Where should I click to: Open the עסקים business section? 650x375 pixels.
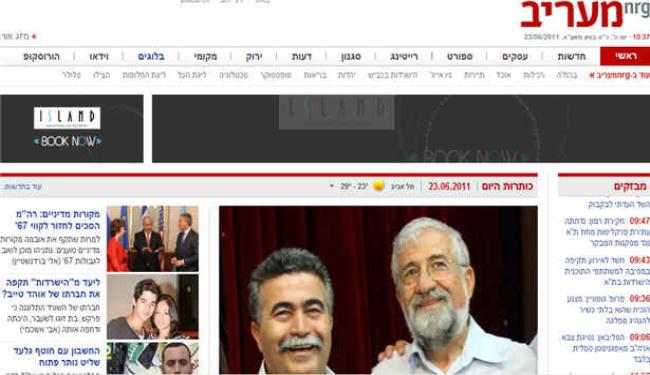click(x=515, y=56)
